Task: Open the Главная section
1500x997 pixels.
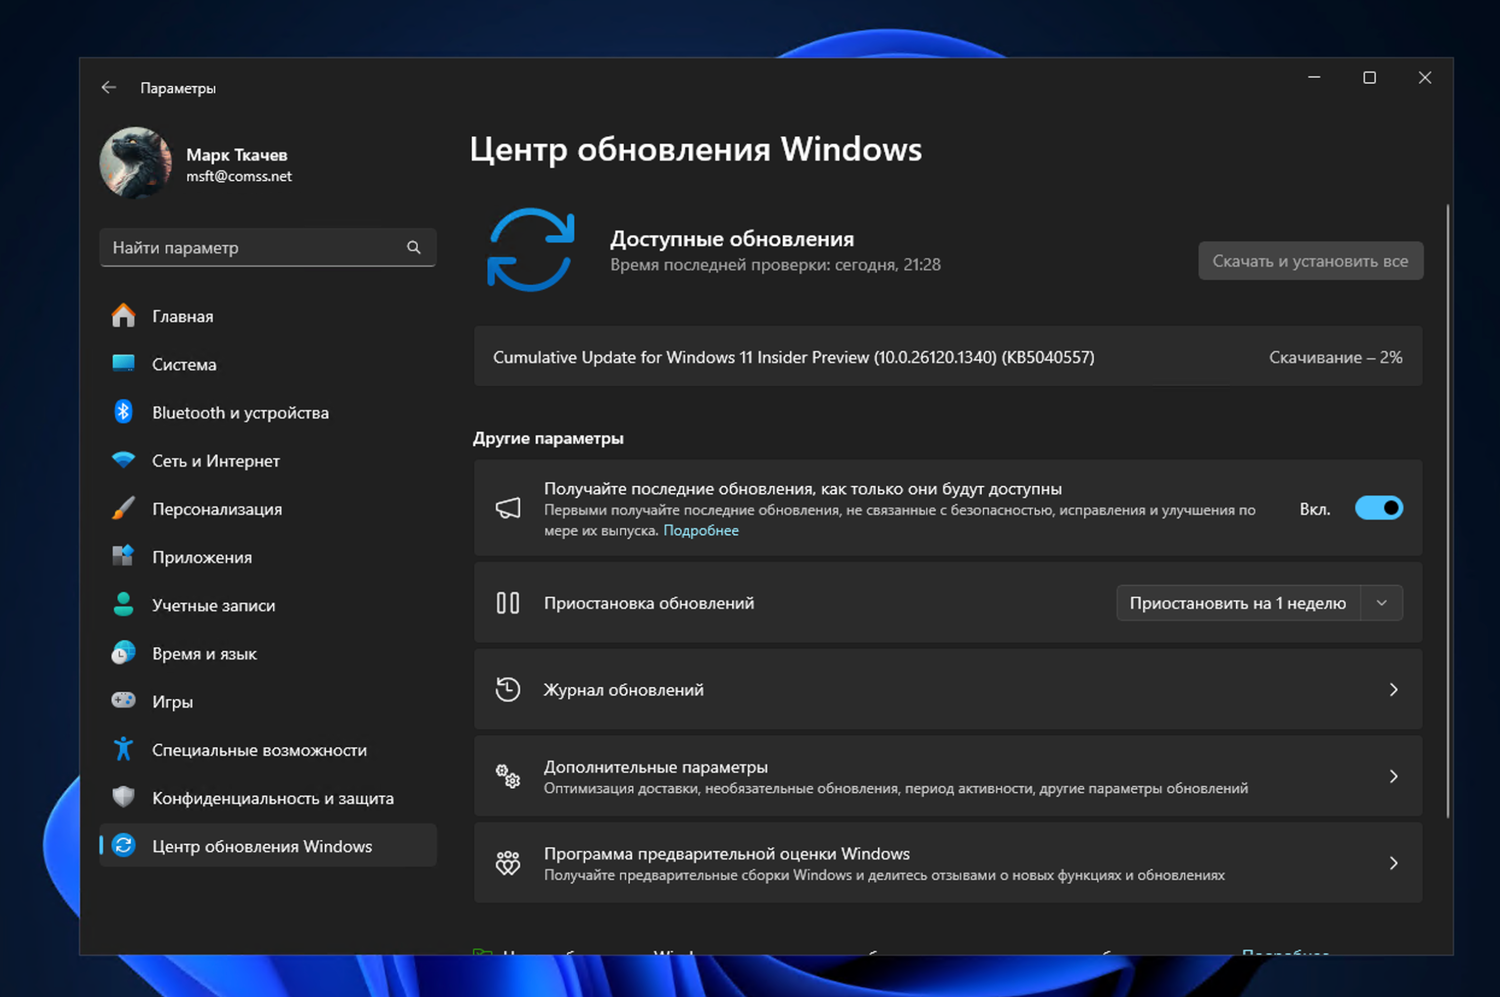Action: tap(268, 316)
